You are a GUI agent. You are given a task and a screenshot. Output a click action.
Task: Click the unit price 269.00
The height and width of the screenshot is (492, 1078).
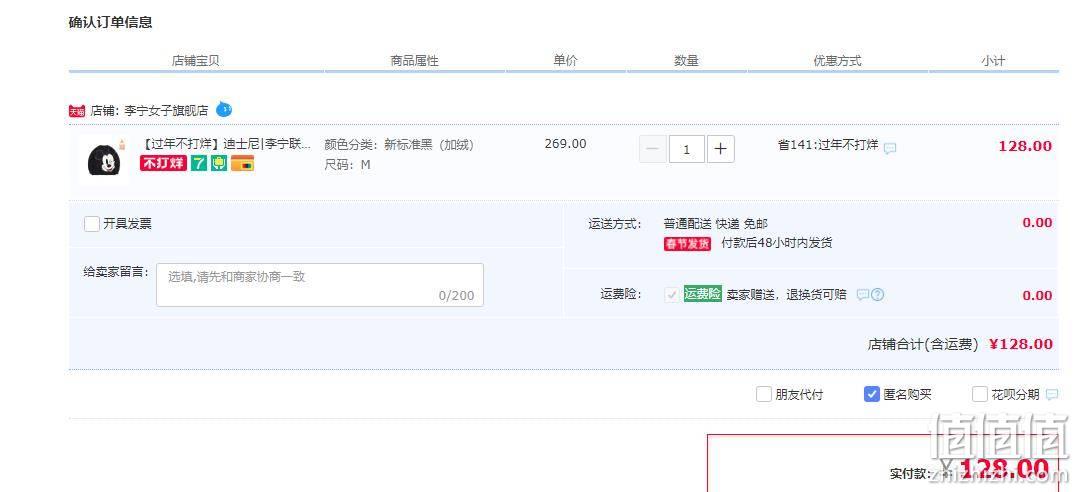[x=566, y=144]
